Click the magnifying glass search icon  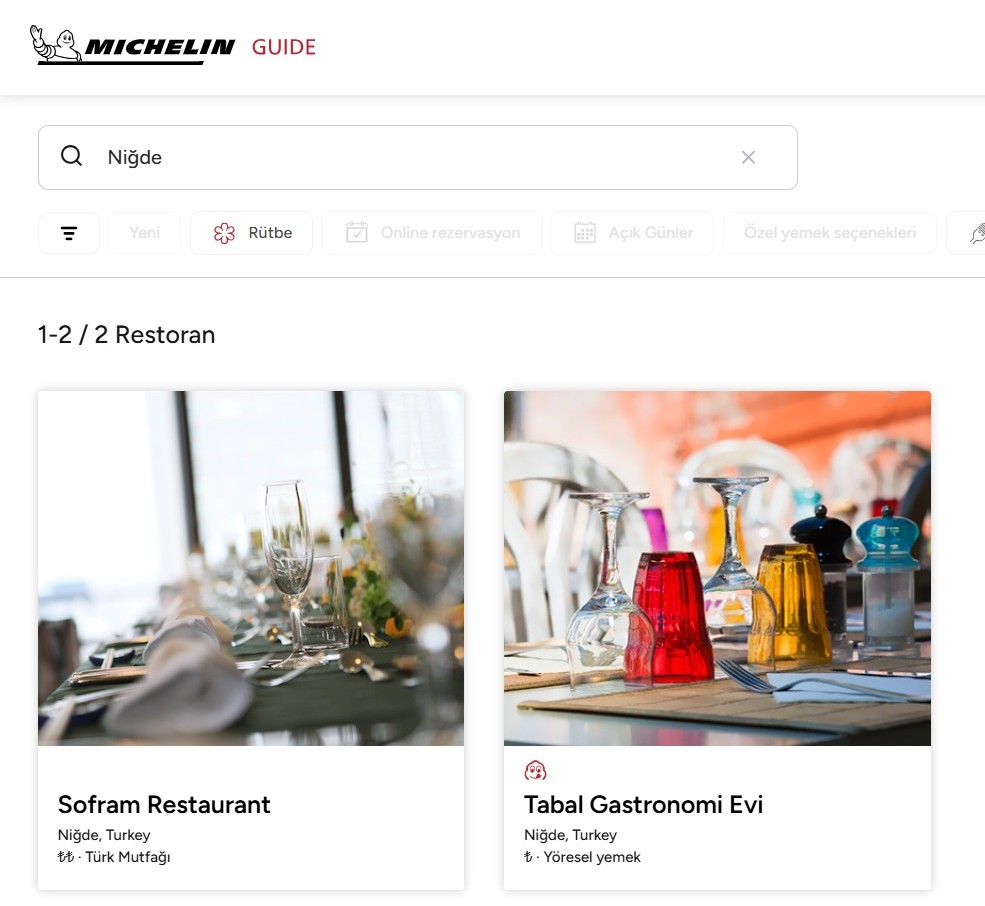point(72,156)
